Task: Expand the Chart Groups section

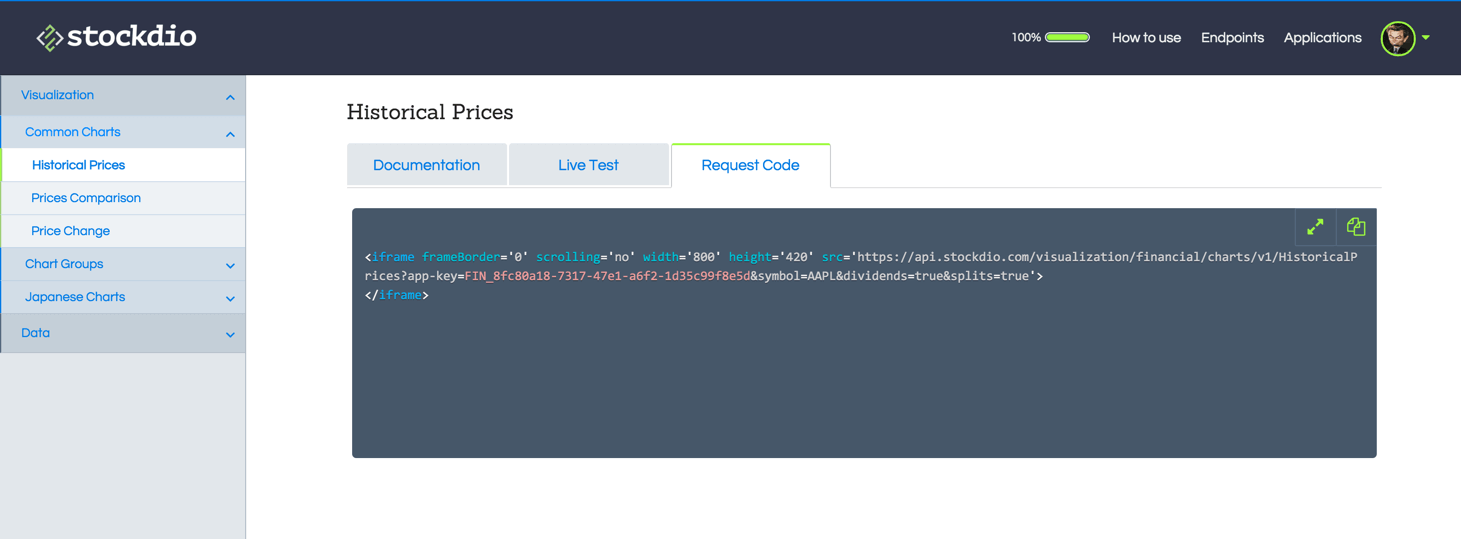Action: point(123,264)
